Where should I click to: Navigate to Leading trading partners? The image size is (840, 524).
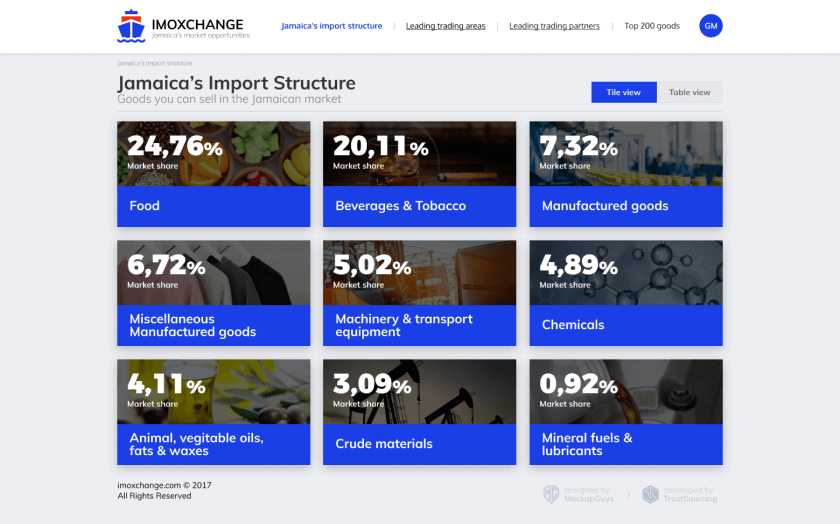554,26
